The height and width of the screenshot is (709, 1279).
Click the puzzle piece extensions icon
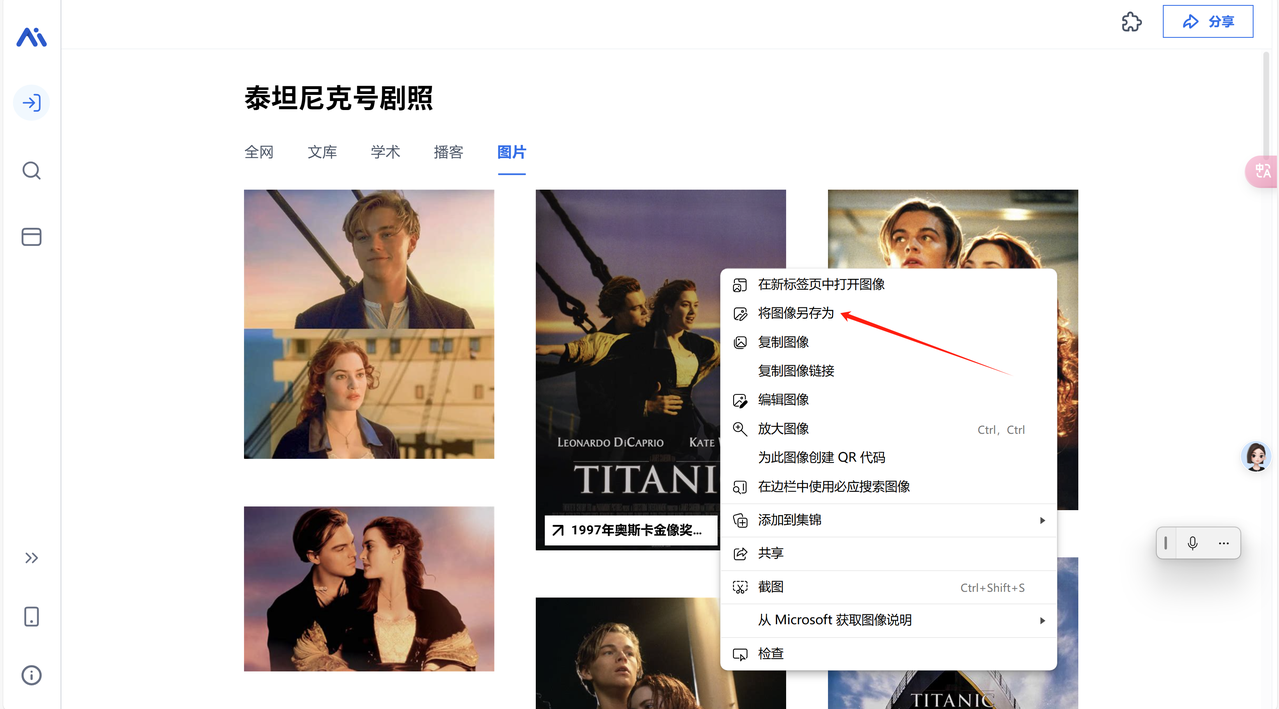point(1131,22)
